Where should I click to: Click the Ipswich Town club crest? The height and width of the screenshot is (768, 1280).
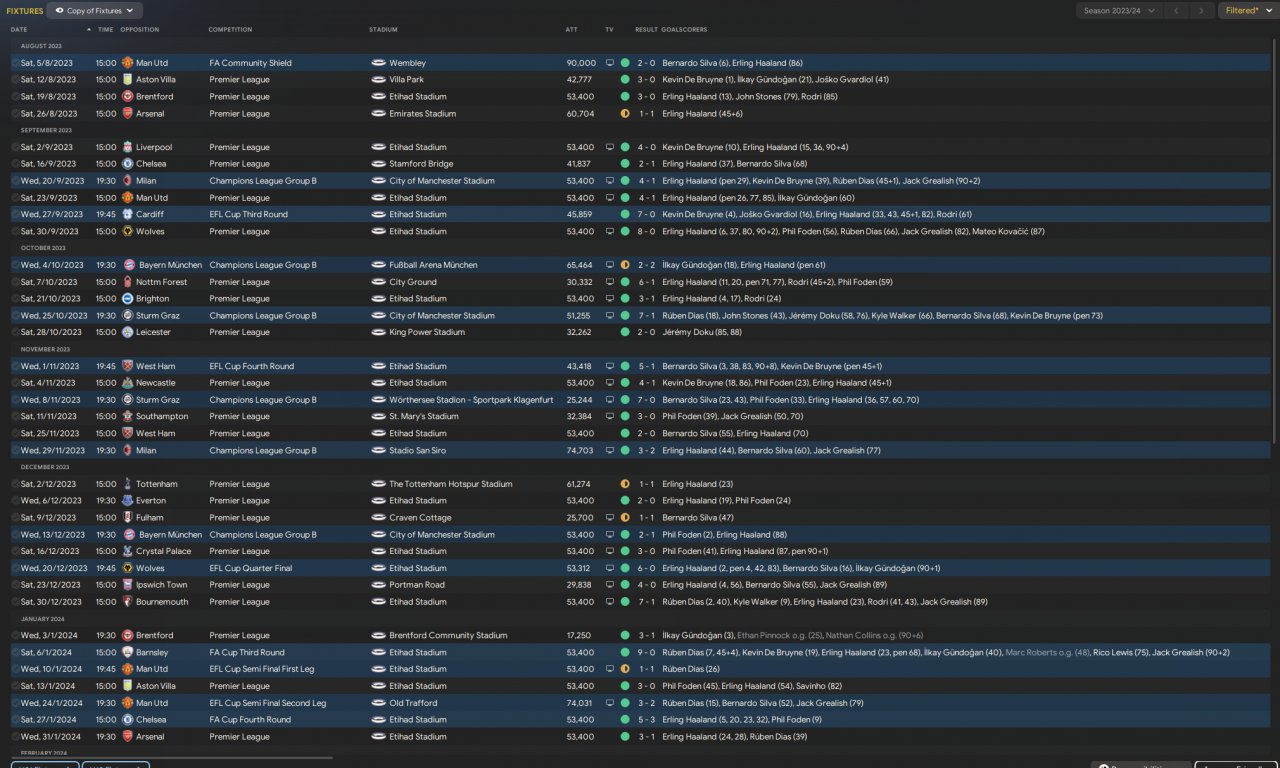(127, 585)
